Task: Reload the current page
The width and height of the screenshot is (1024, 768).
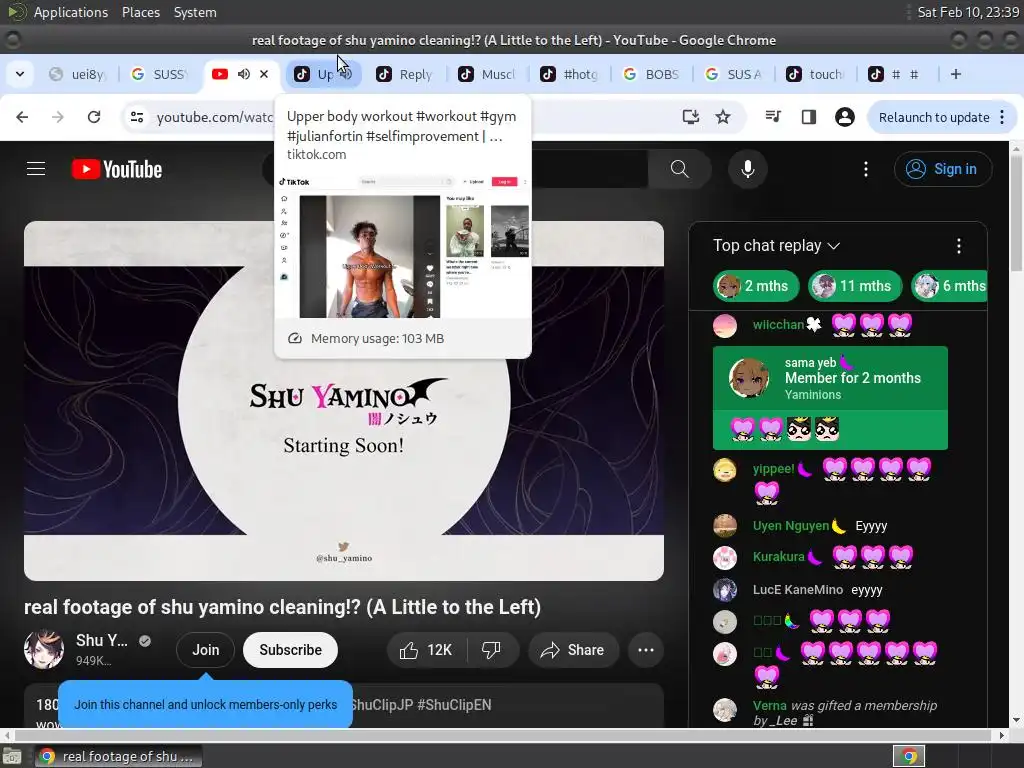Action: coord(94,117)
